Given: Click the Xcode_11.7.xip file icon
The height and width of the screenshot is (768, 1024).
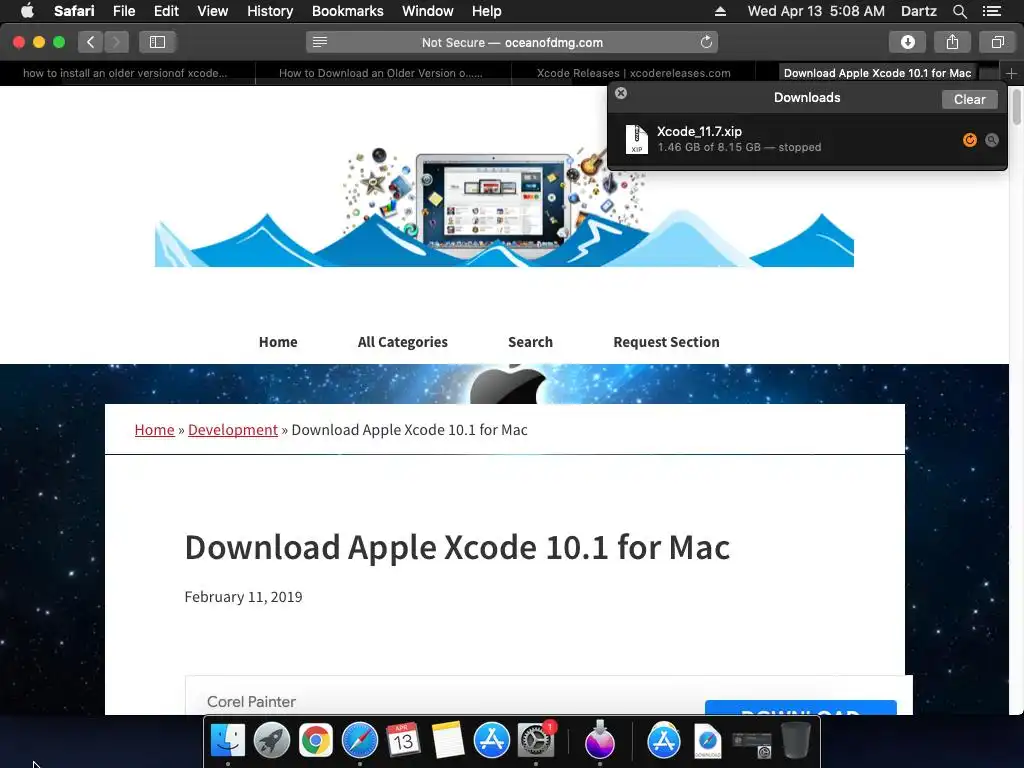Looking at the screenshot, I should [637, 139].
